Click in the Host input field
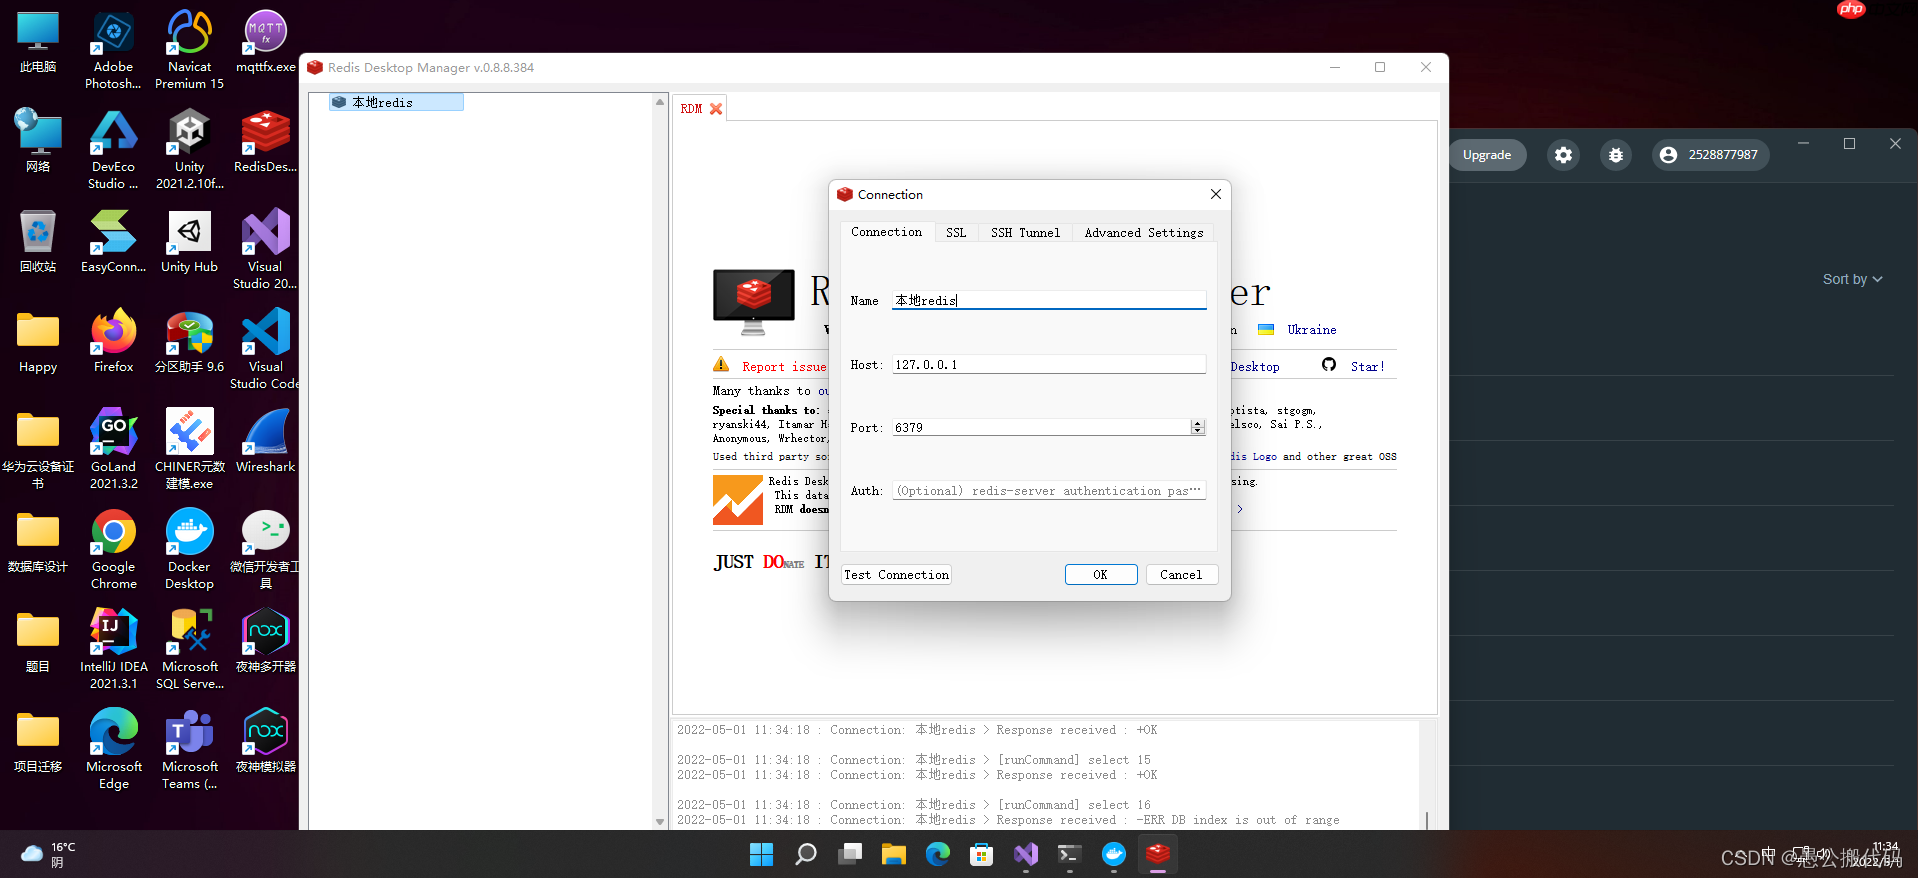 [x=1048, y=364]
